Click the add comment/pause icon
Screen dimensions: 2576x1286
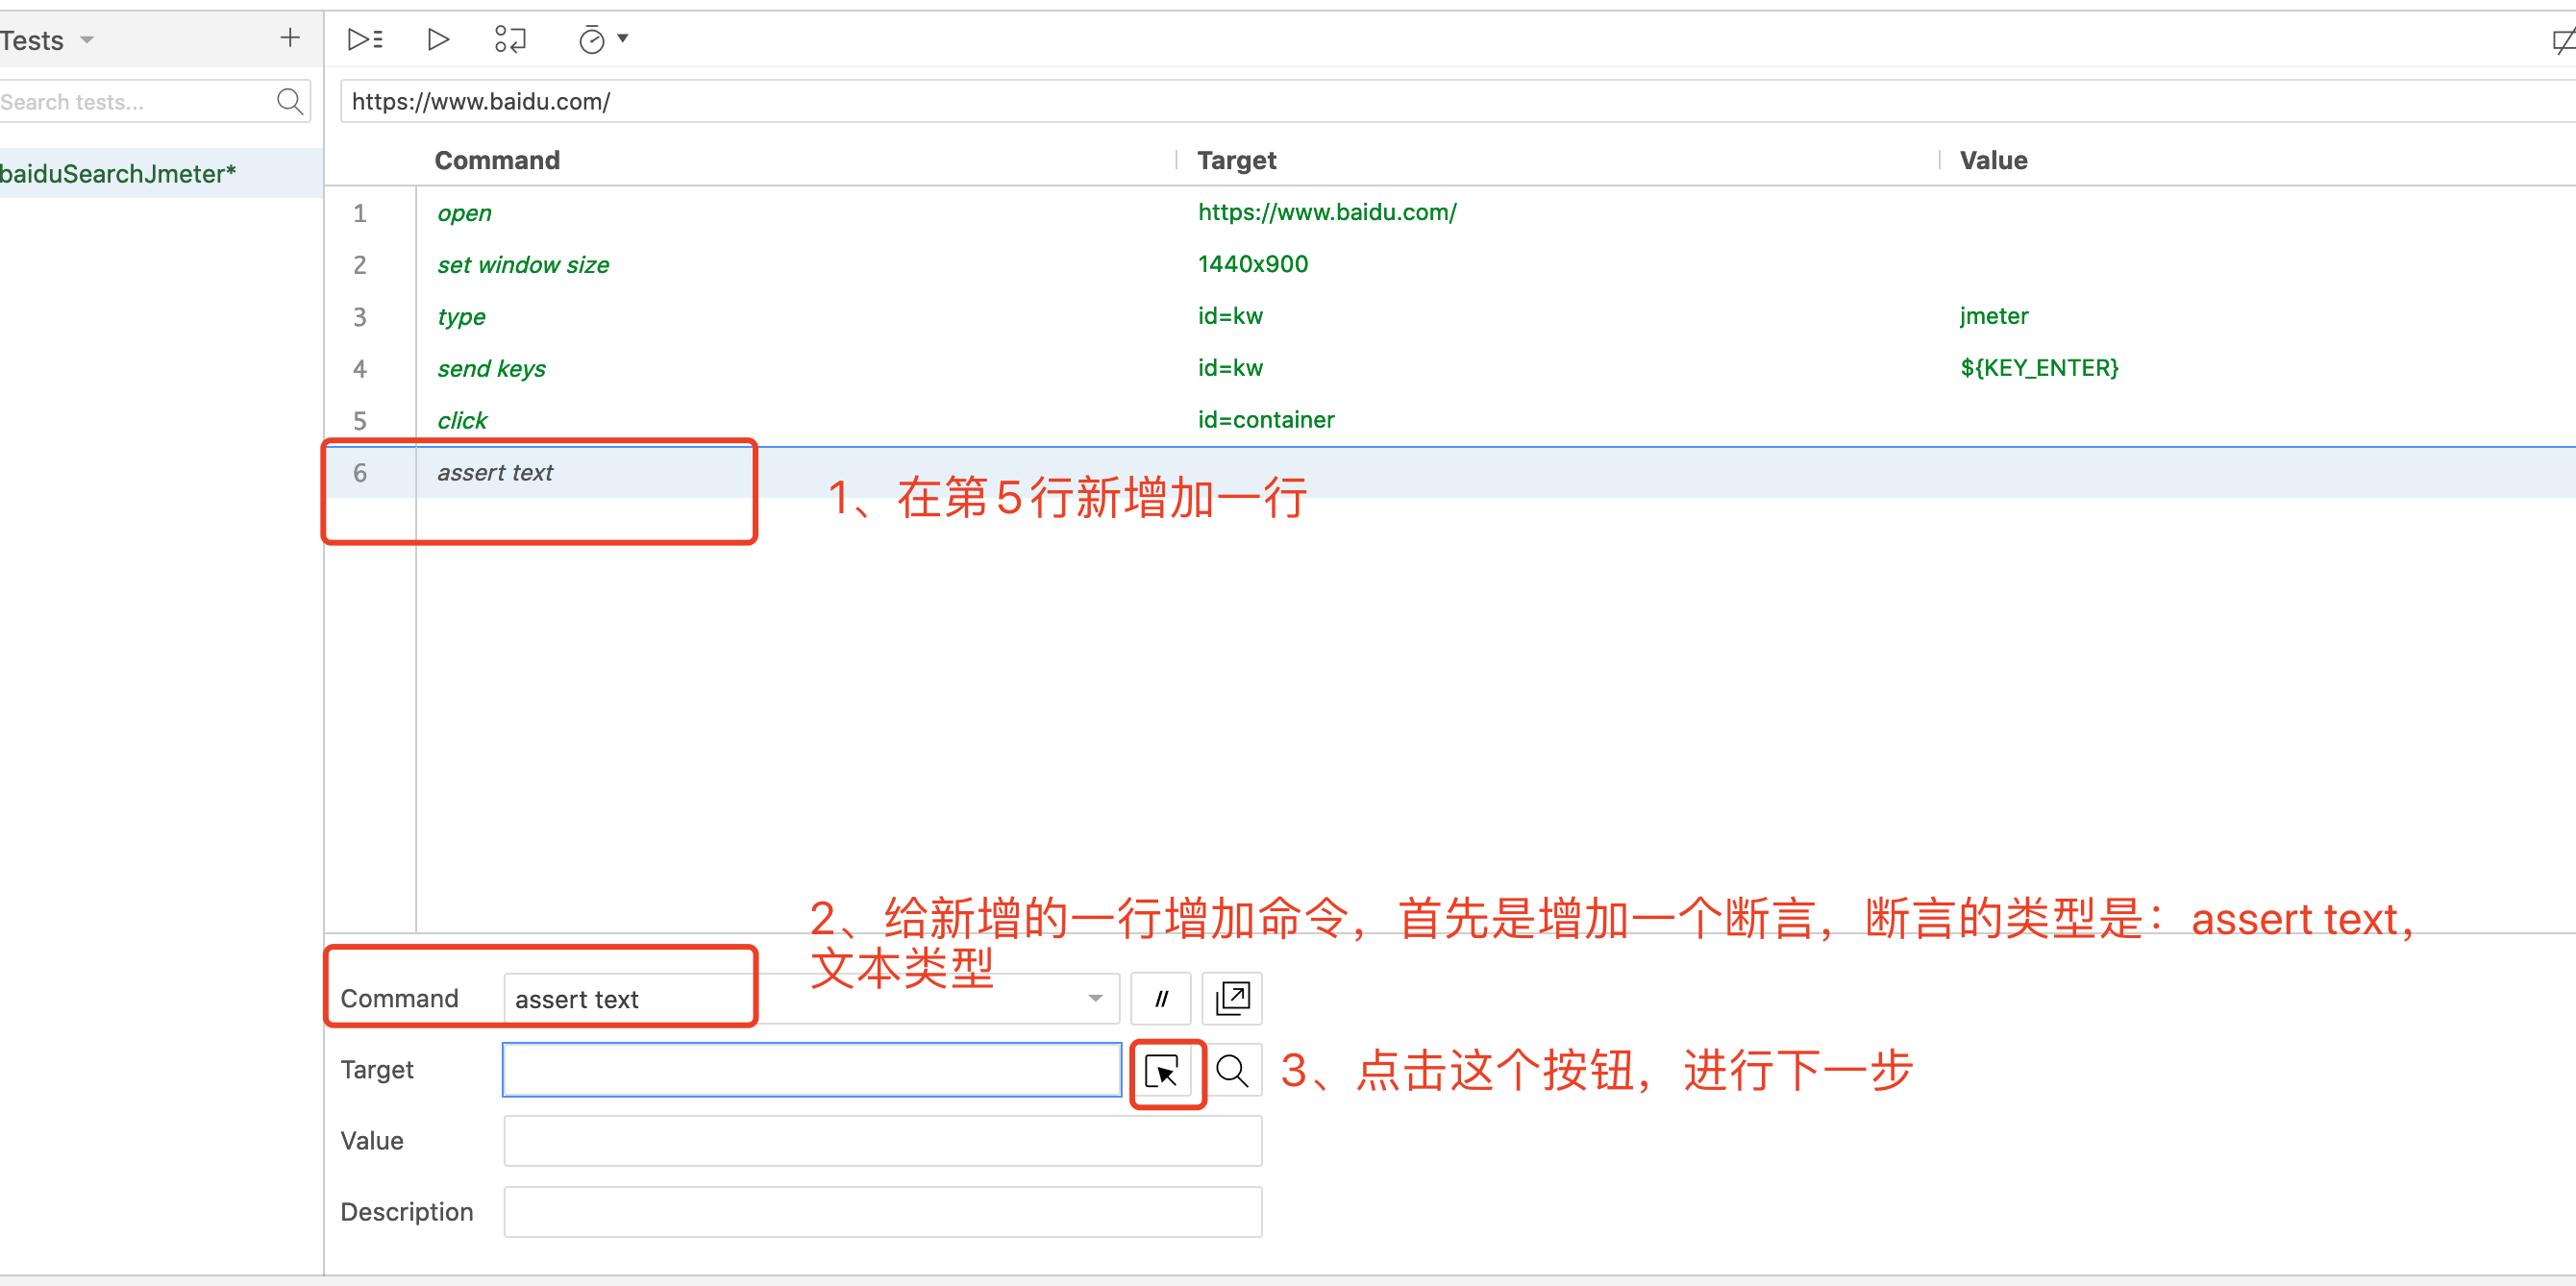click(x=1160, y=999)
